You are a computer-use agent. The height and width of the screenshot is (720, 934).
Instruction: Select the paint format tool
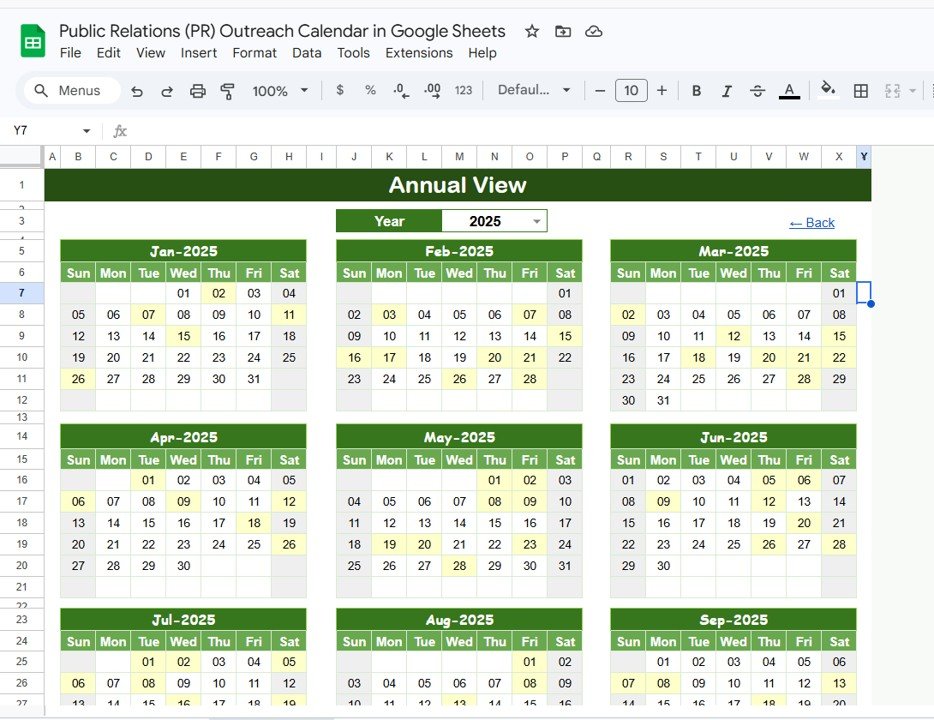coord(227,90)
